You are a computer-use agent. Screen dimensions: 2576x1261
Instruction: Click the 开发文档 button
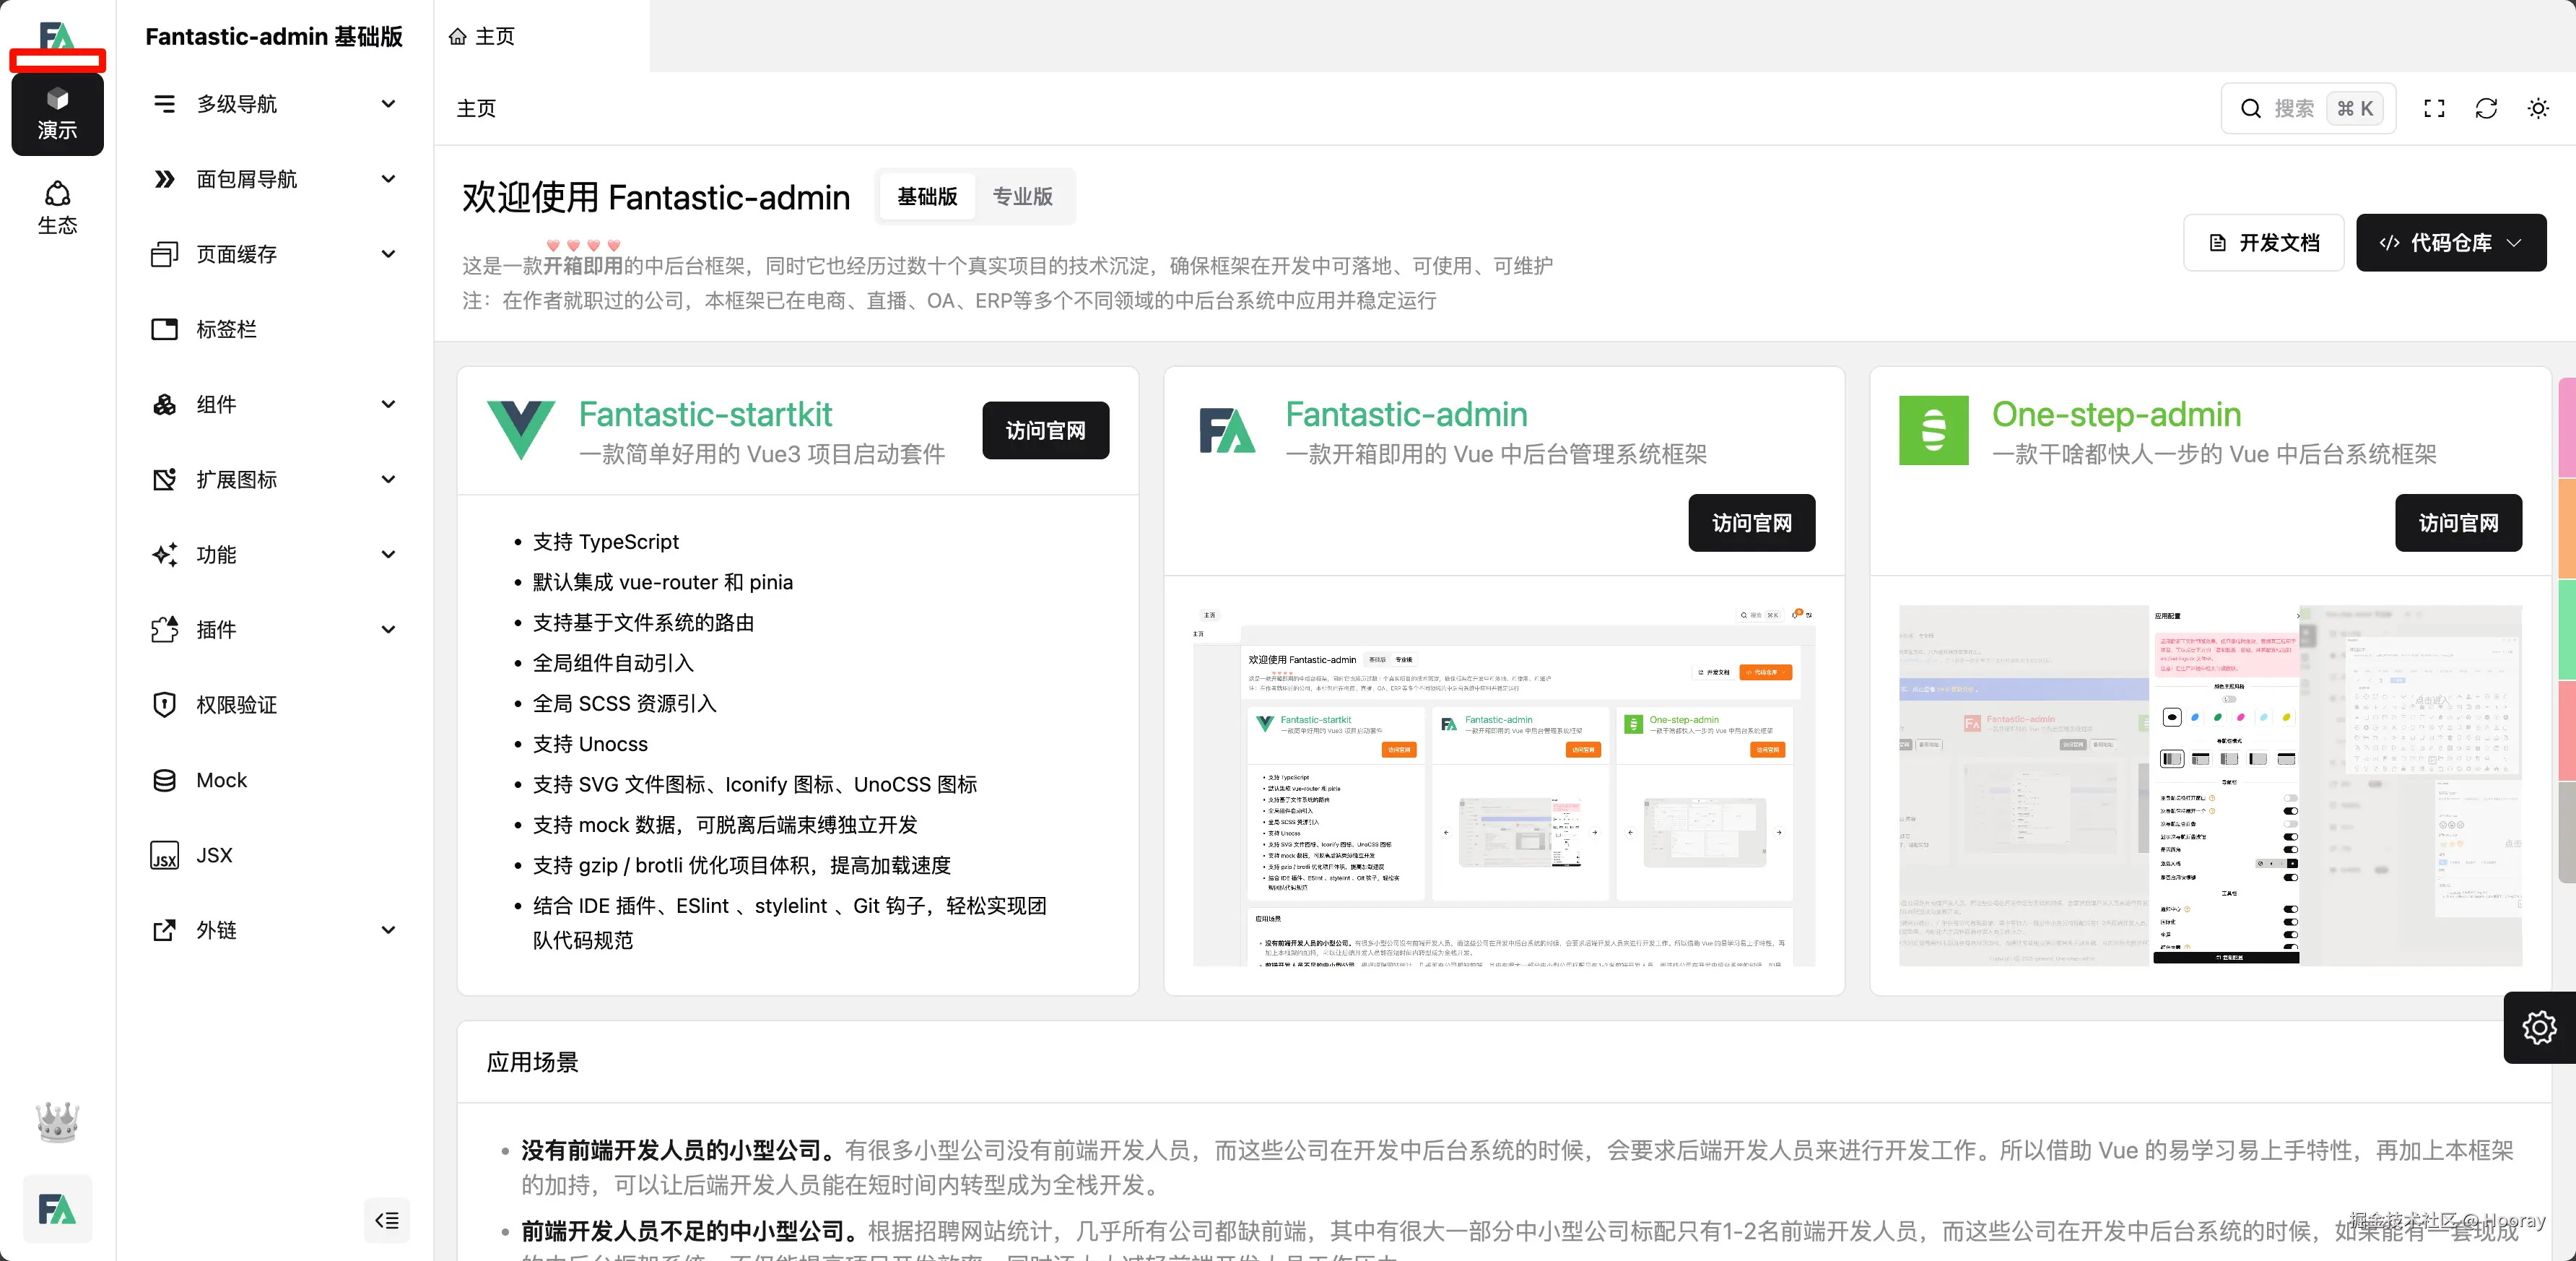(x=2264, y=243)
